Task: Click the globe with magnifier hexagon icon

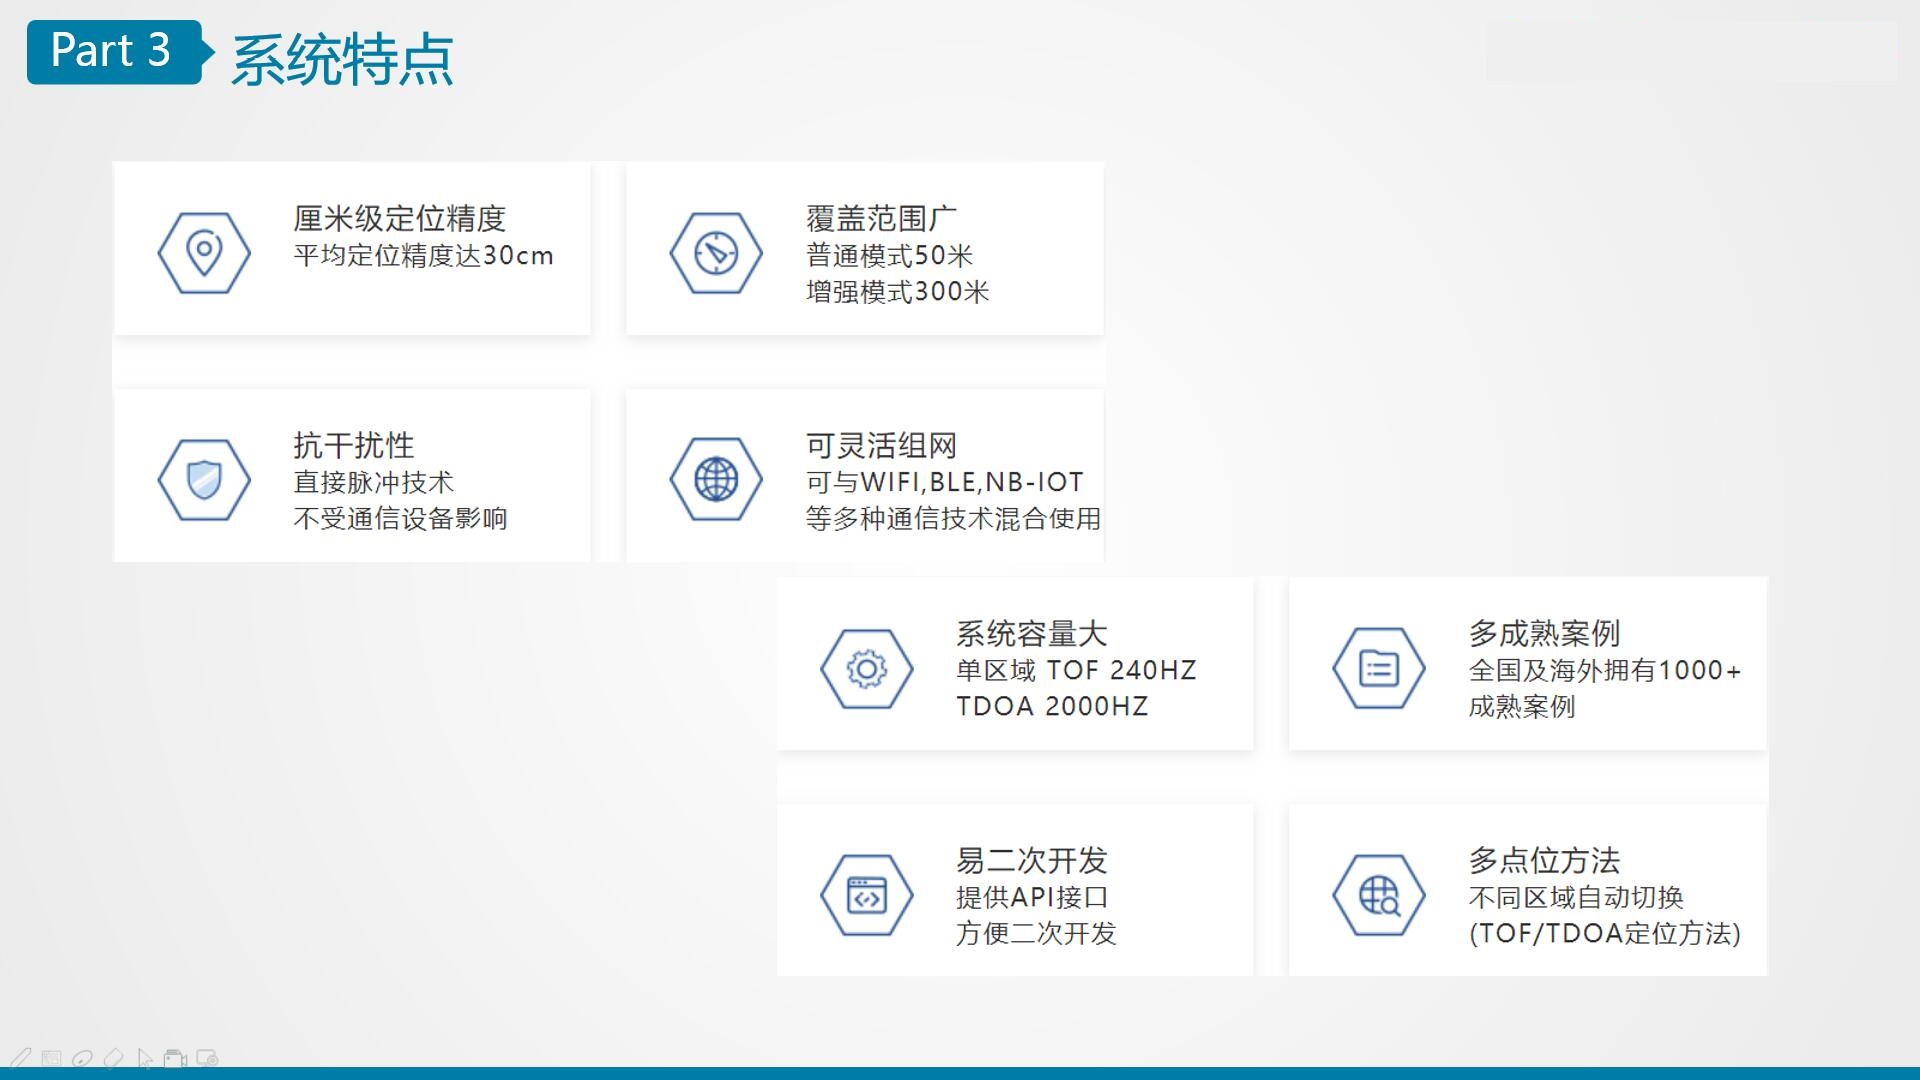Action: tap(1379, 895)
